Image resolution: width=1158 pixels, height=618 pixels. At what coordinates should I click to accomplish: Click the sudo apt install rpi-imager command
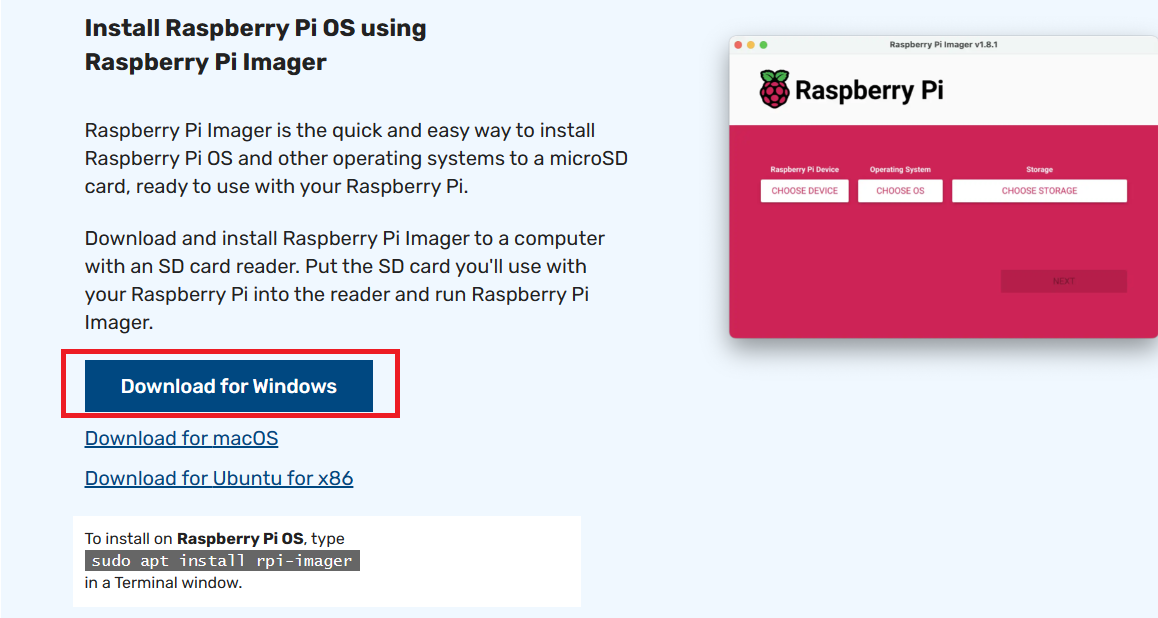pyautogui.click(x=222, y=560)
